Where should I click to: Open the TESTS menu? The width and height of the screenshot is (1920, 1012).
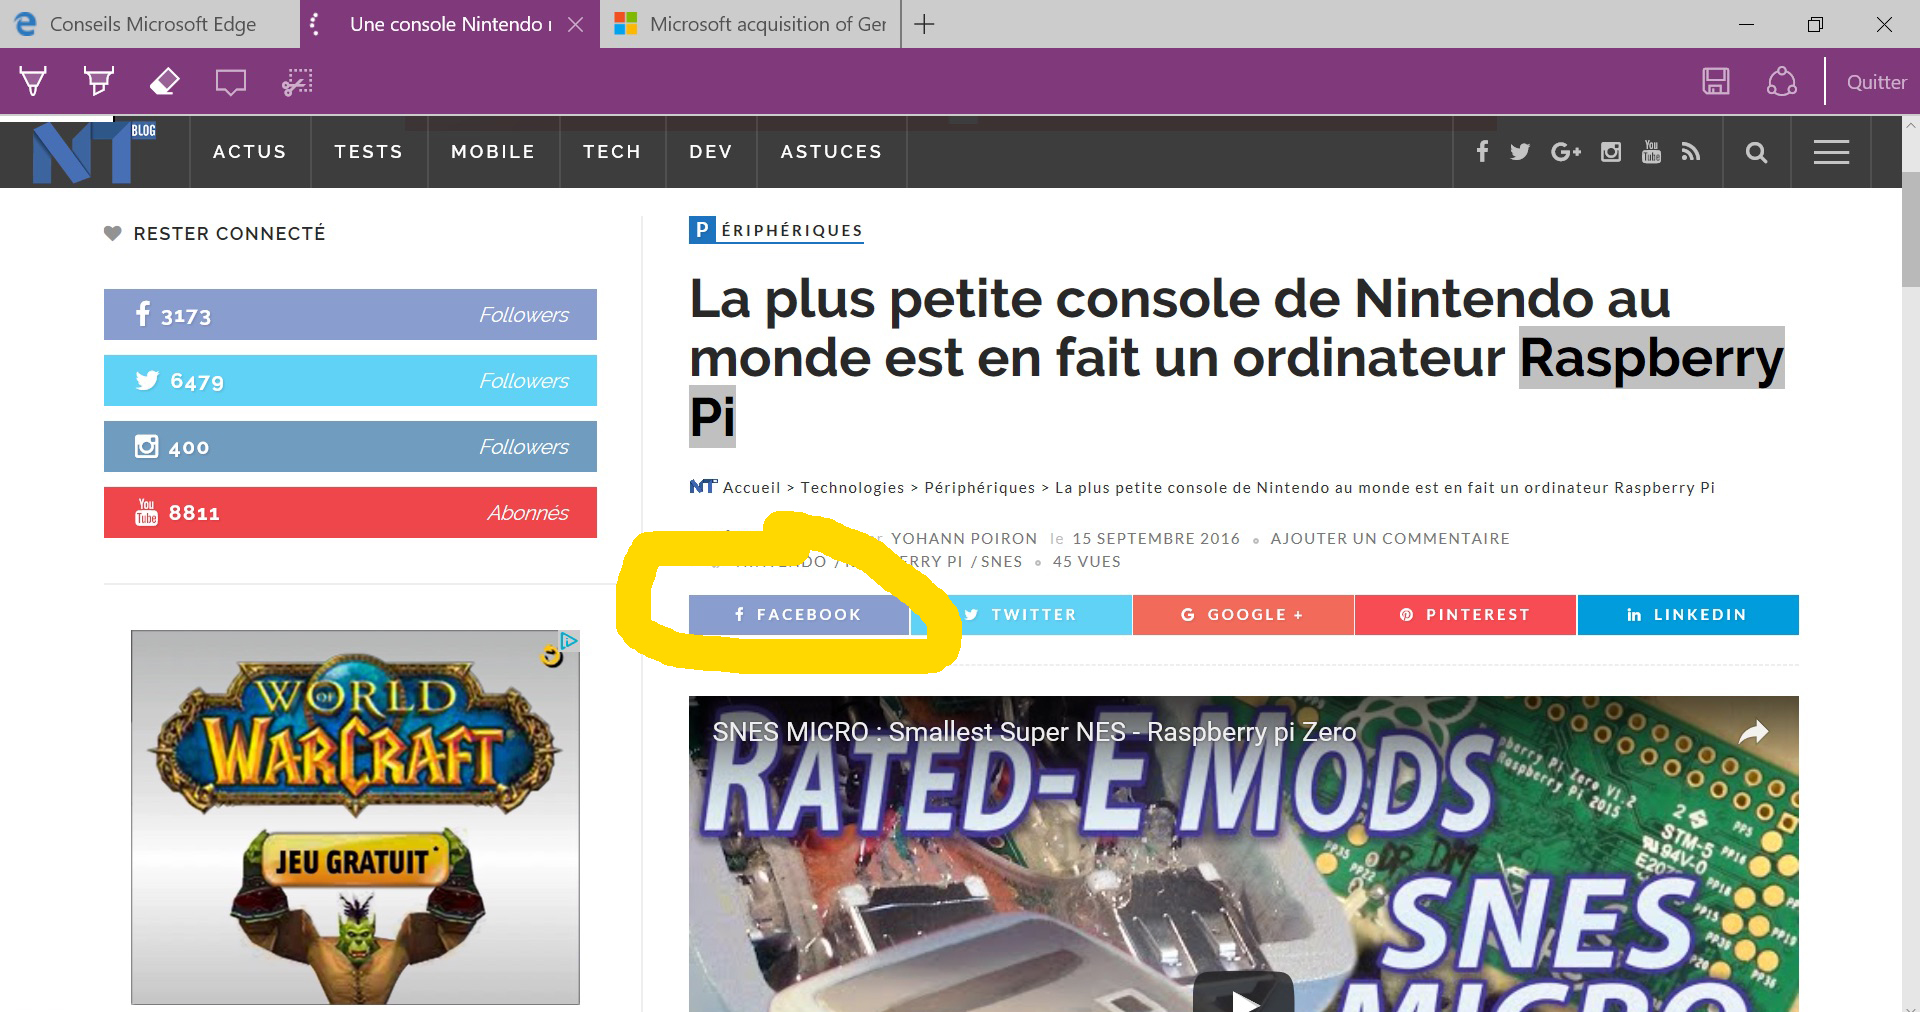(369, 152)
